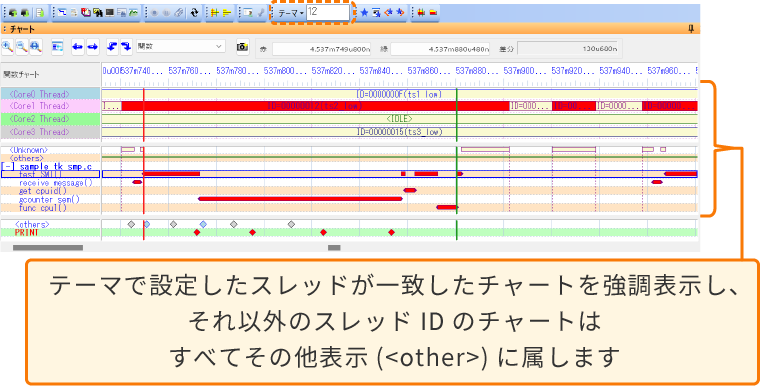This screenshot has height=392, width=760.
Task: Click the wrench settings icon
Action: (x=261, y=13)
